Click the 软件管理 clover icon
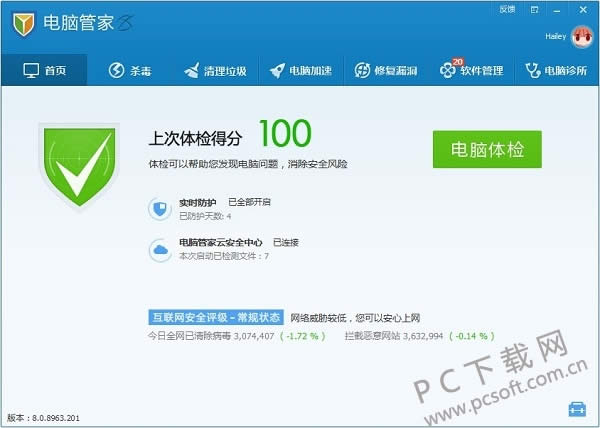The image size is (600, 428). pyautogui.click(x=448, y=71)
